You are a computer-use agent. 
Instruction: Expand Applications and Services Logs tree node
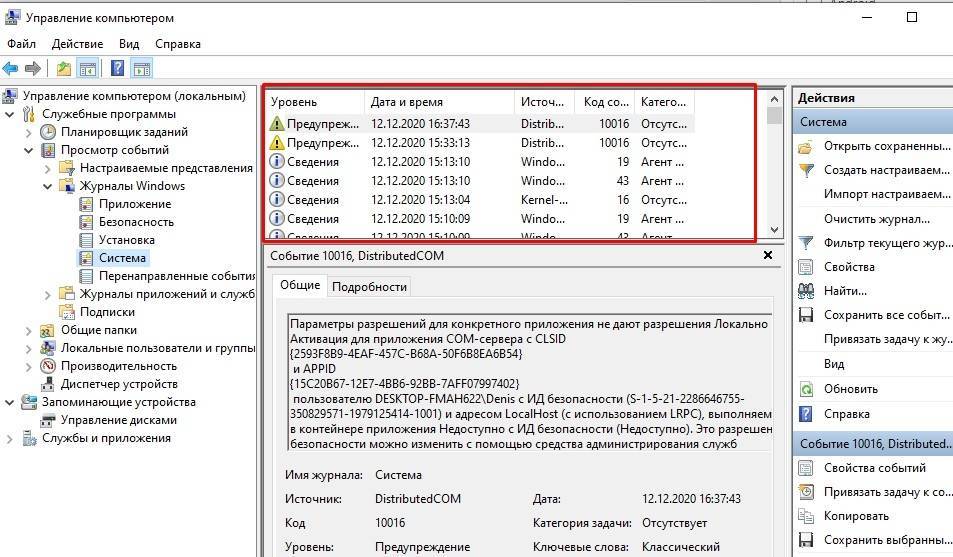pyautogui.click(x=47, y=294)
